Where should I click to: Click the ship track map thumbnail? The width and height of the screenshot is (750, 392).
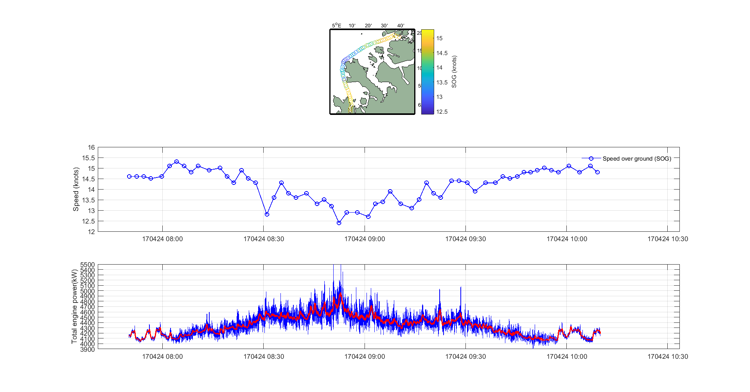[372, 72]
